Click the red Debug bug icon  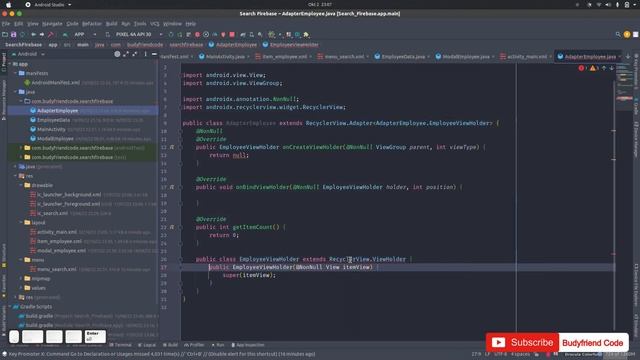point(197,35)
